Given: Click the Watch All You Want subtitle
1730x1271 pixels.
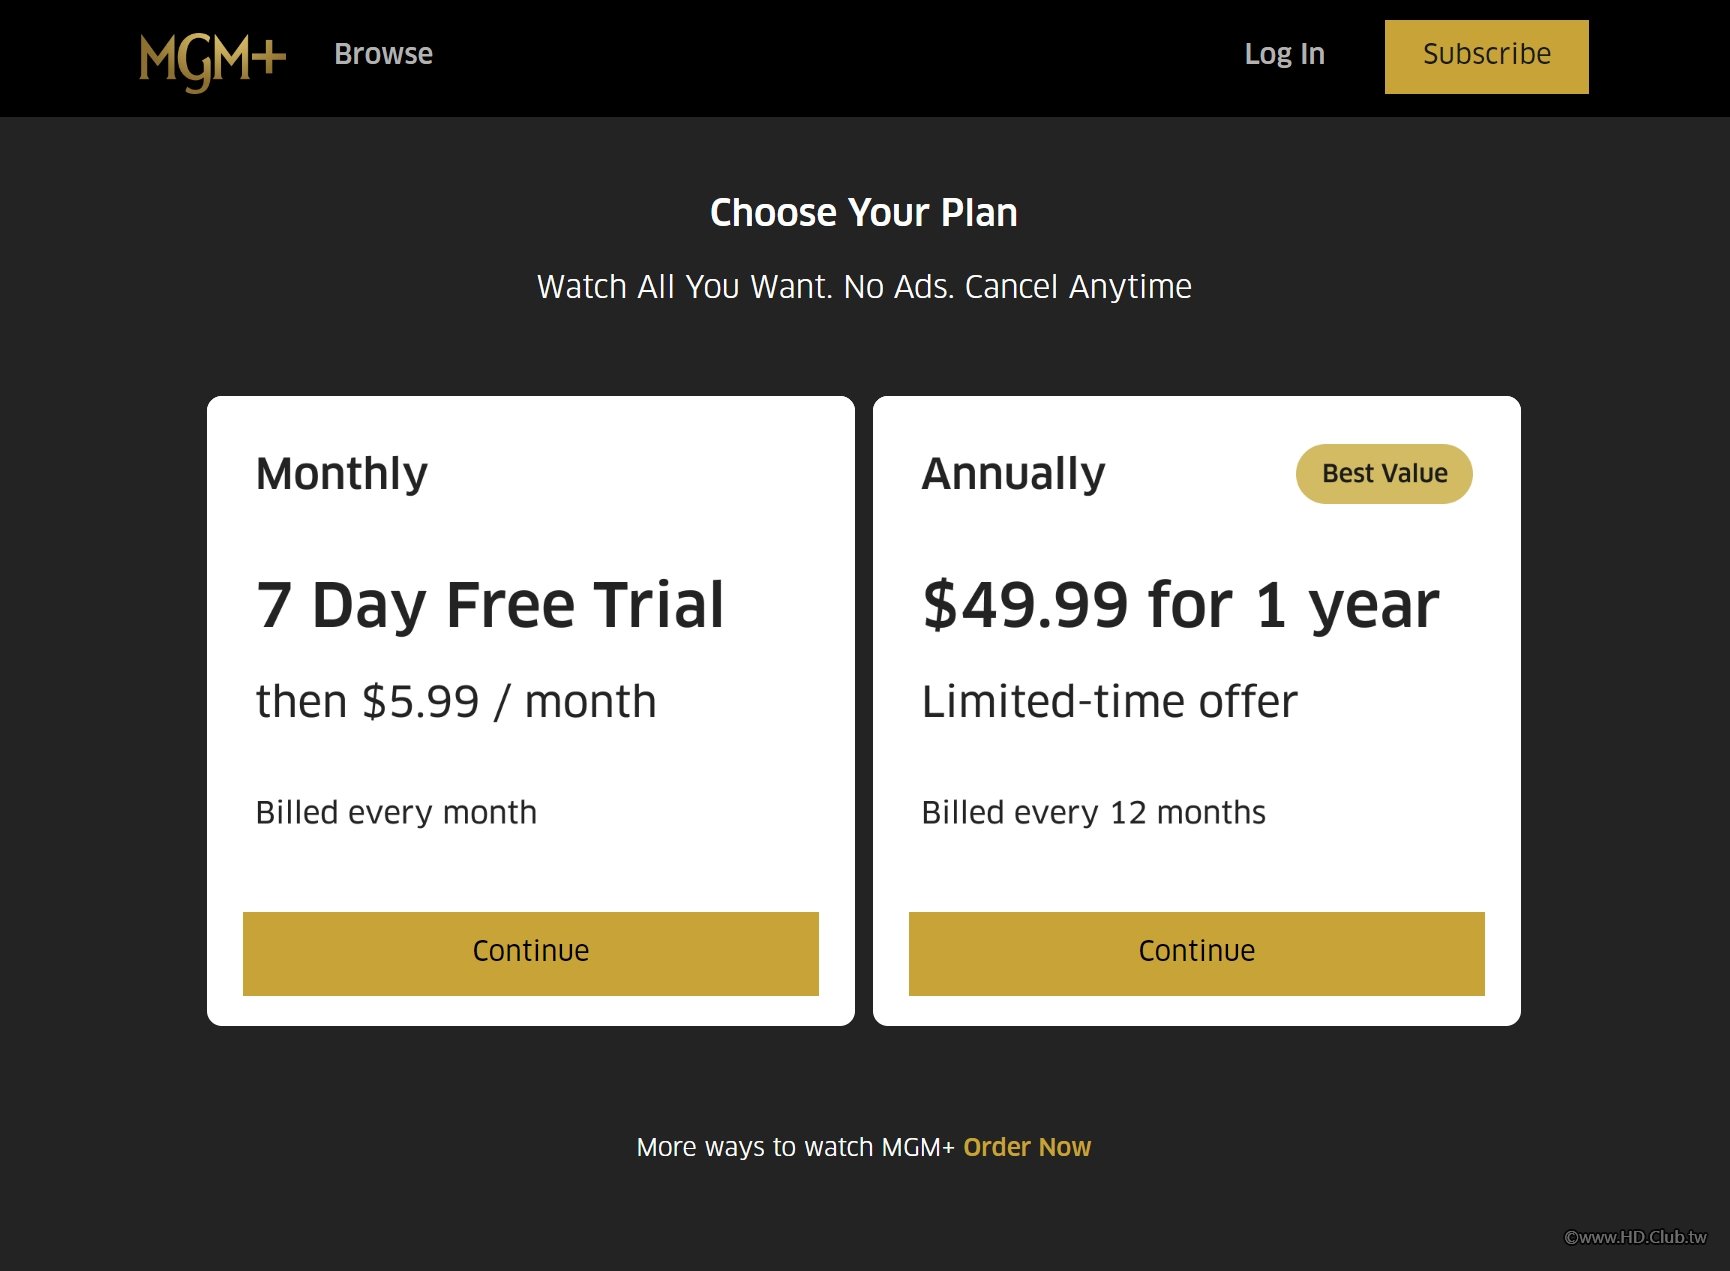Looking at the screenshot, I should click(864, 287).
